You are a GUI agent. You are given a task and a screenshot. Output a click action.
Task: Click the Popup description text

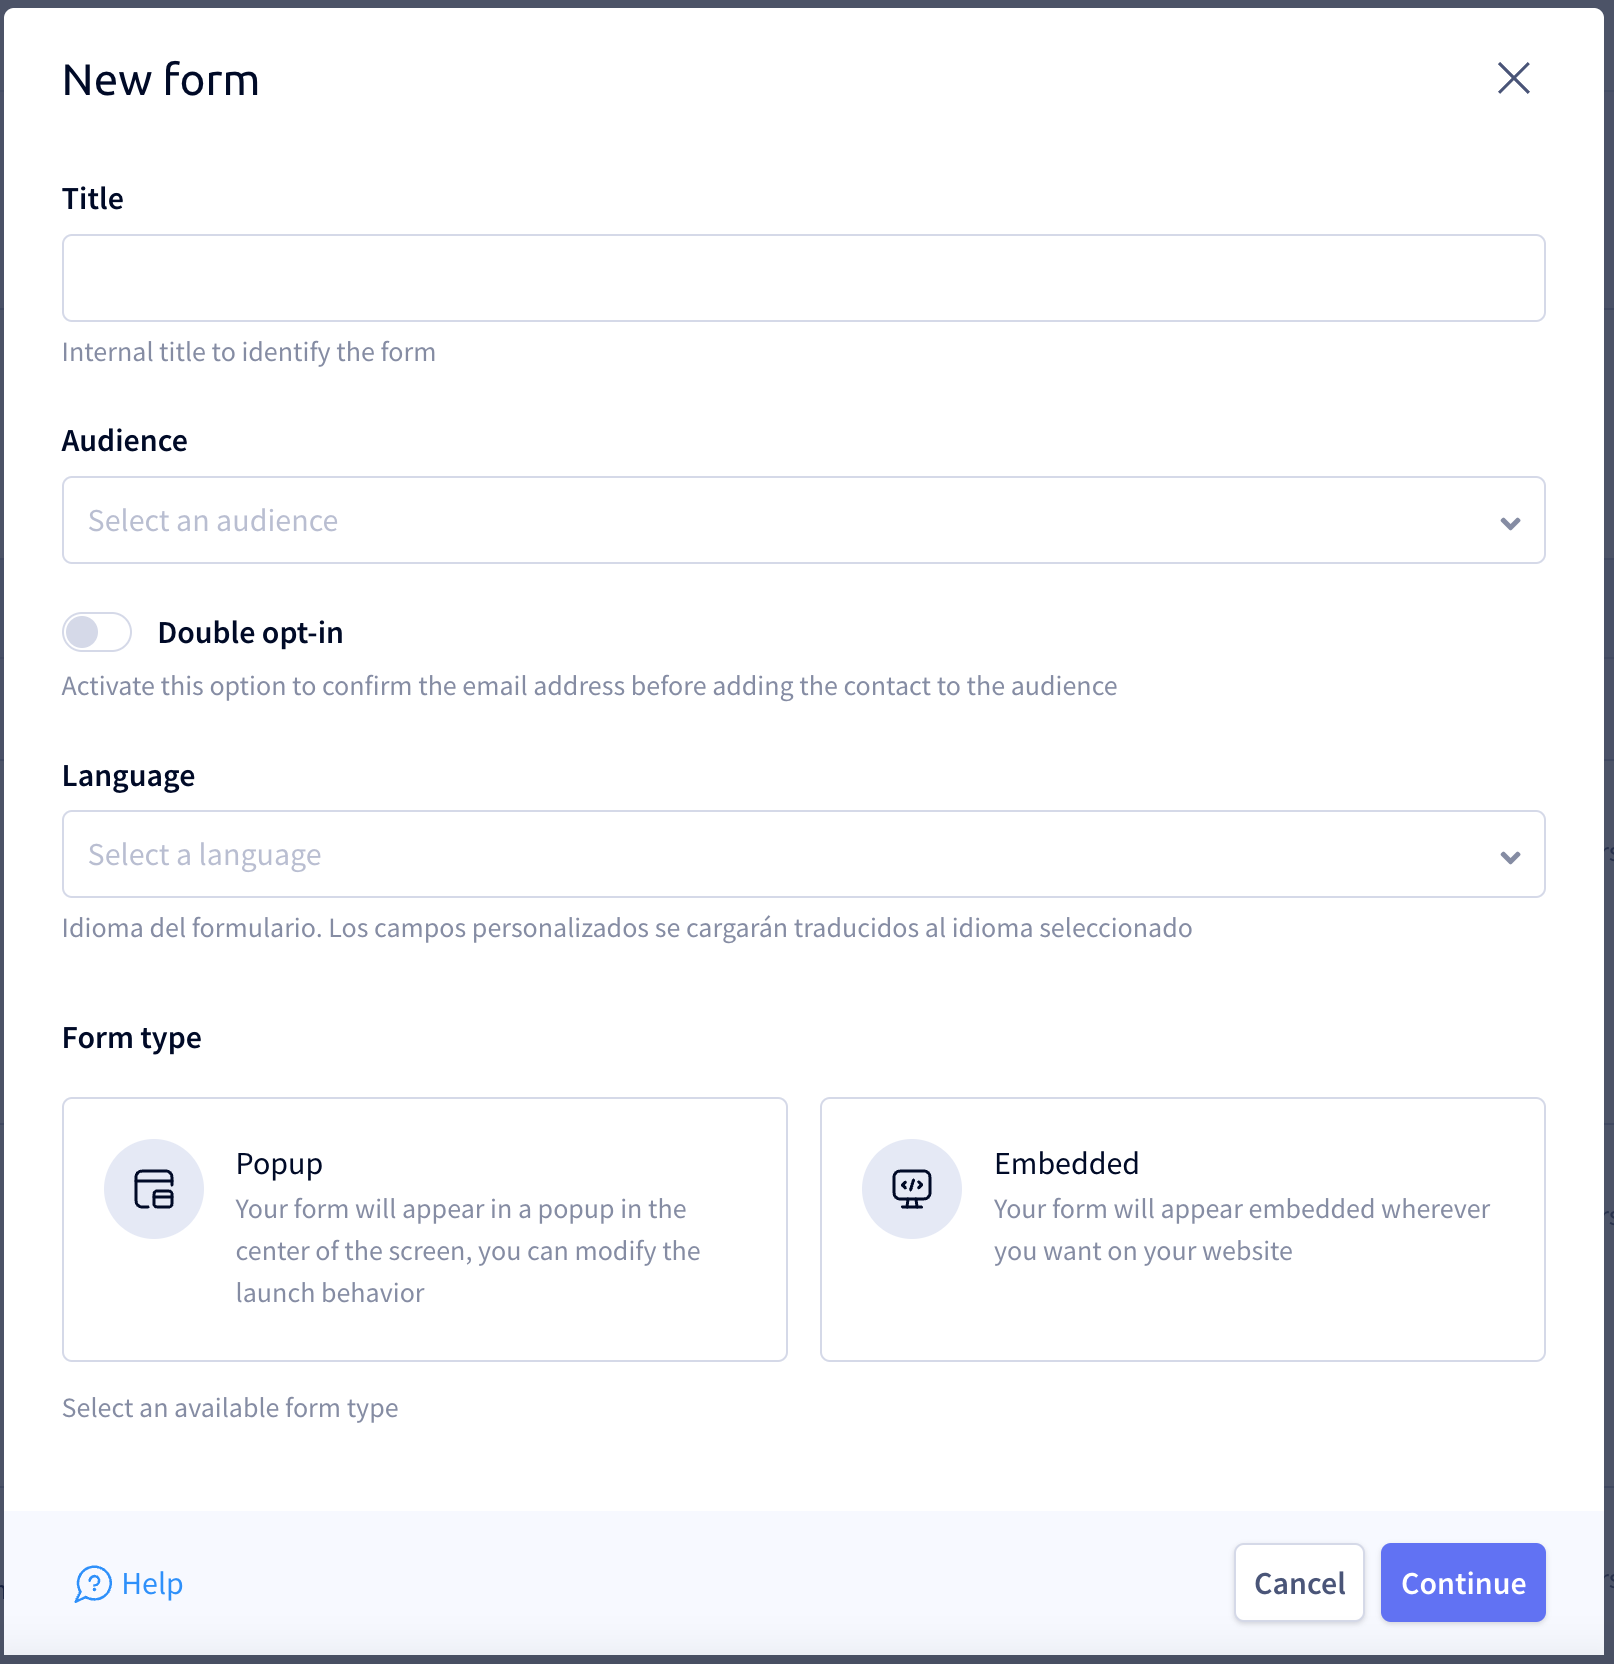(x=468, y=1251)
